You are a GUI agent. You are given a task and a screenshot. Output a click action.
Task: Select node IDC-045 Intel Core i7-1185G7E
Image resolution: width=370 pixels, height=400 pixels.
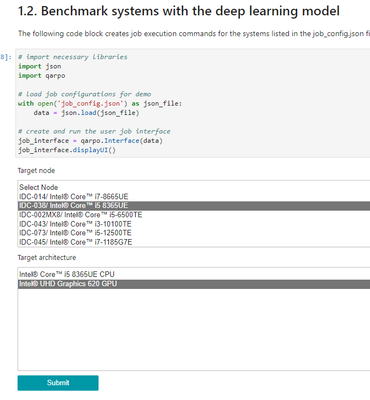pos(194,242)
